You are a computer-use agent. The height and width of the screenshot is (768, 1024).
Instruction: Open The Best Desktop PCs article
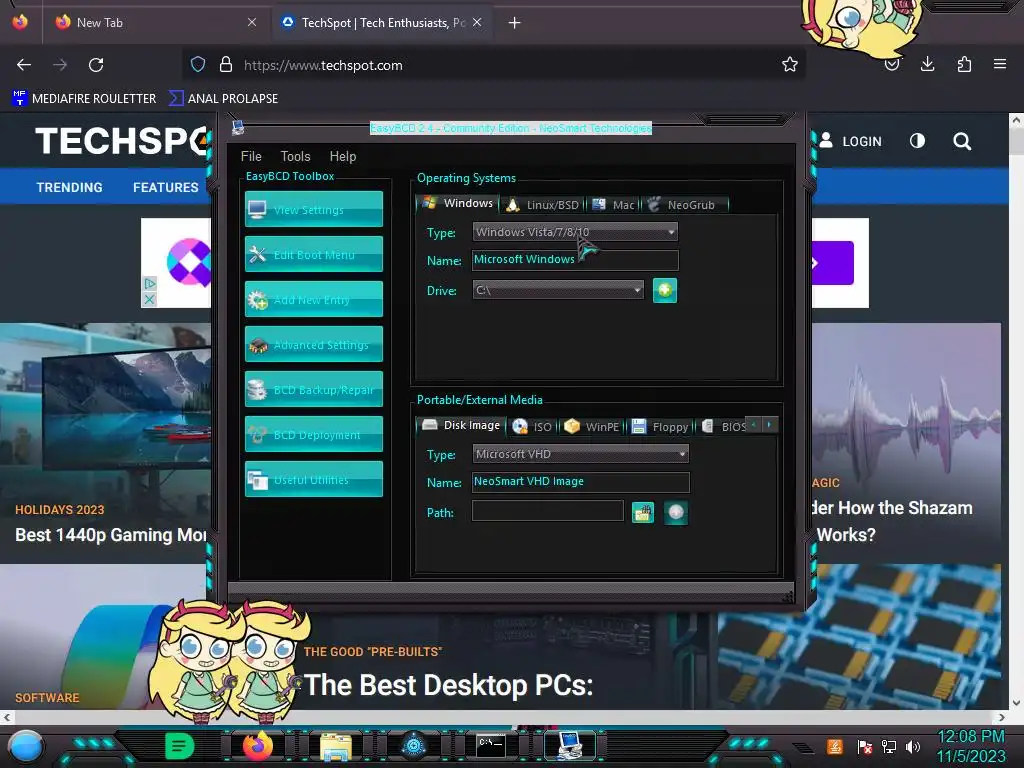tap(449, 685)
